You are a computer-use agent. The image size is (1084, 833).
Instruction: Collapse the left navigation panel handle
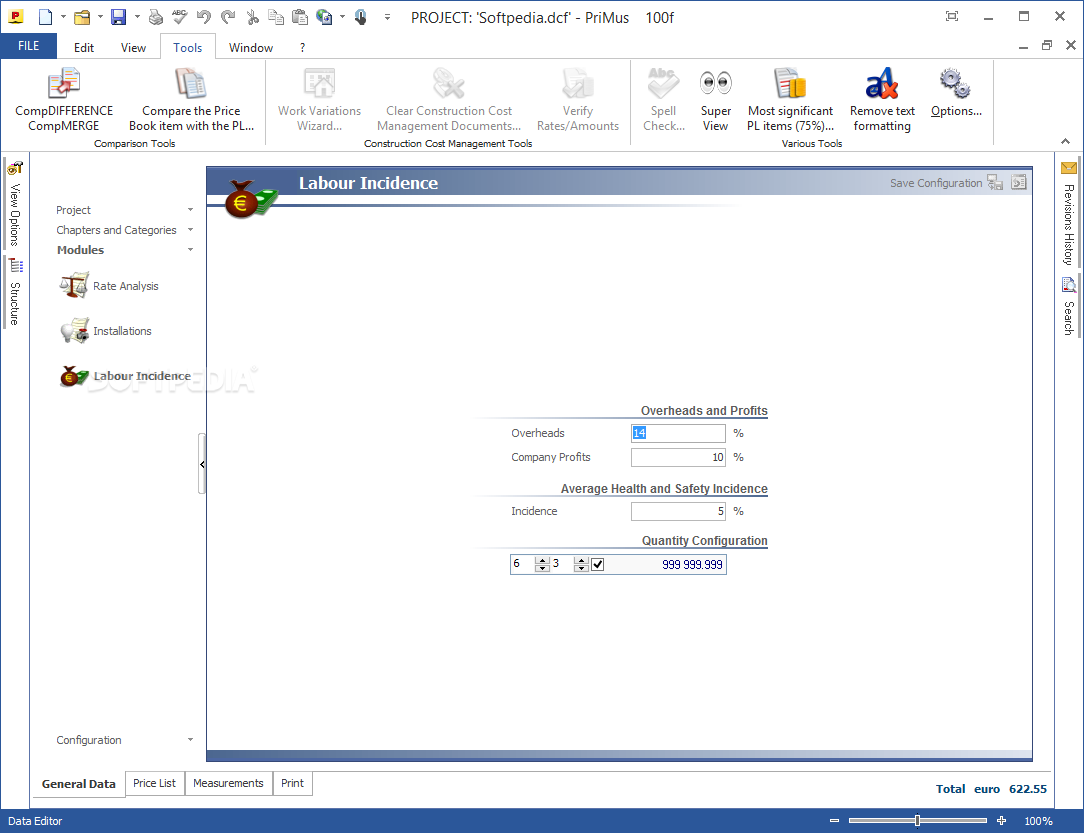click(202, 464)
